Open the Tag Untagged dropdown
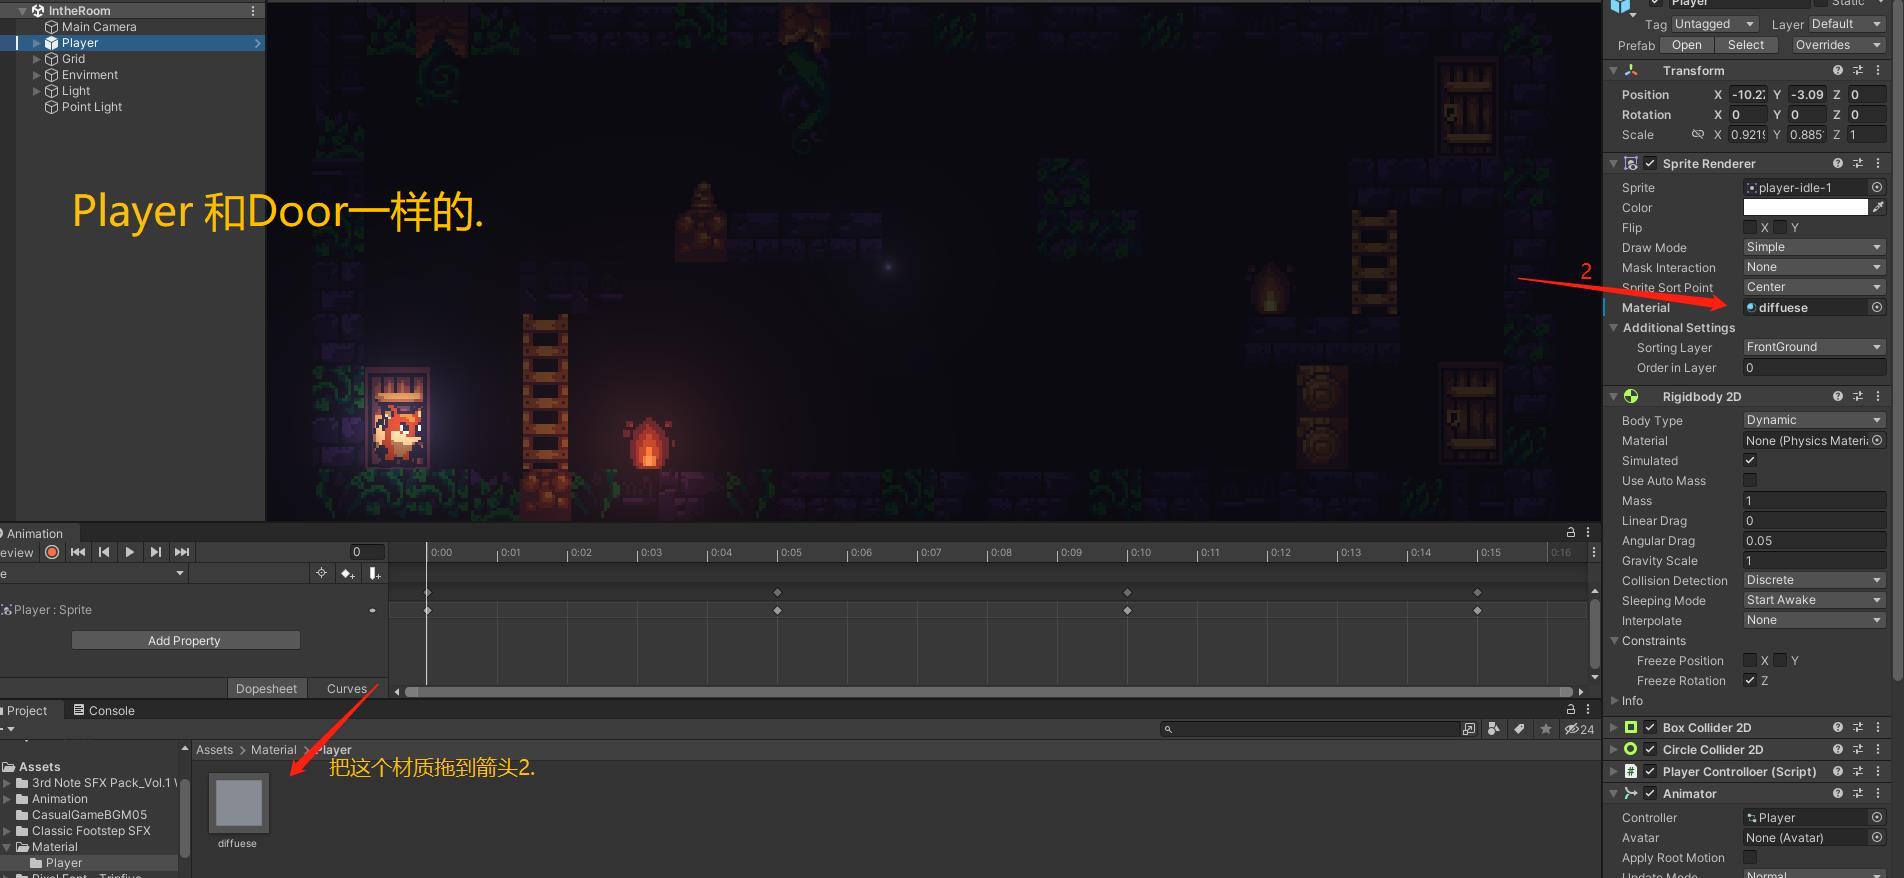 pyautogui.click(x=1715, y=24)
